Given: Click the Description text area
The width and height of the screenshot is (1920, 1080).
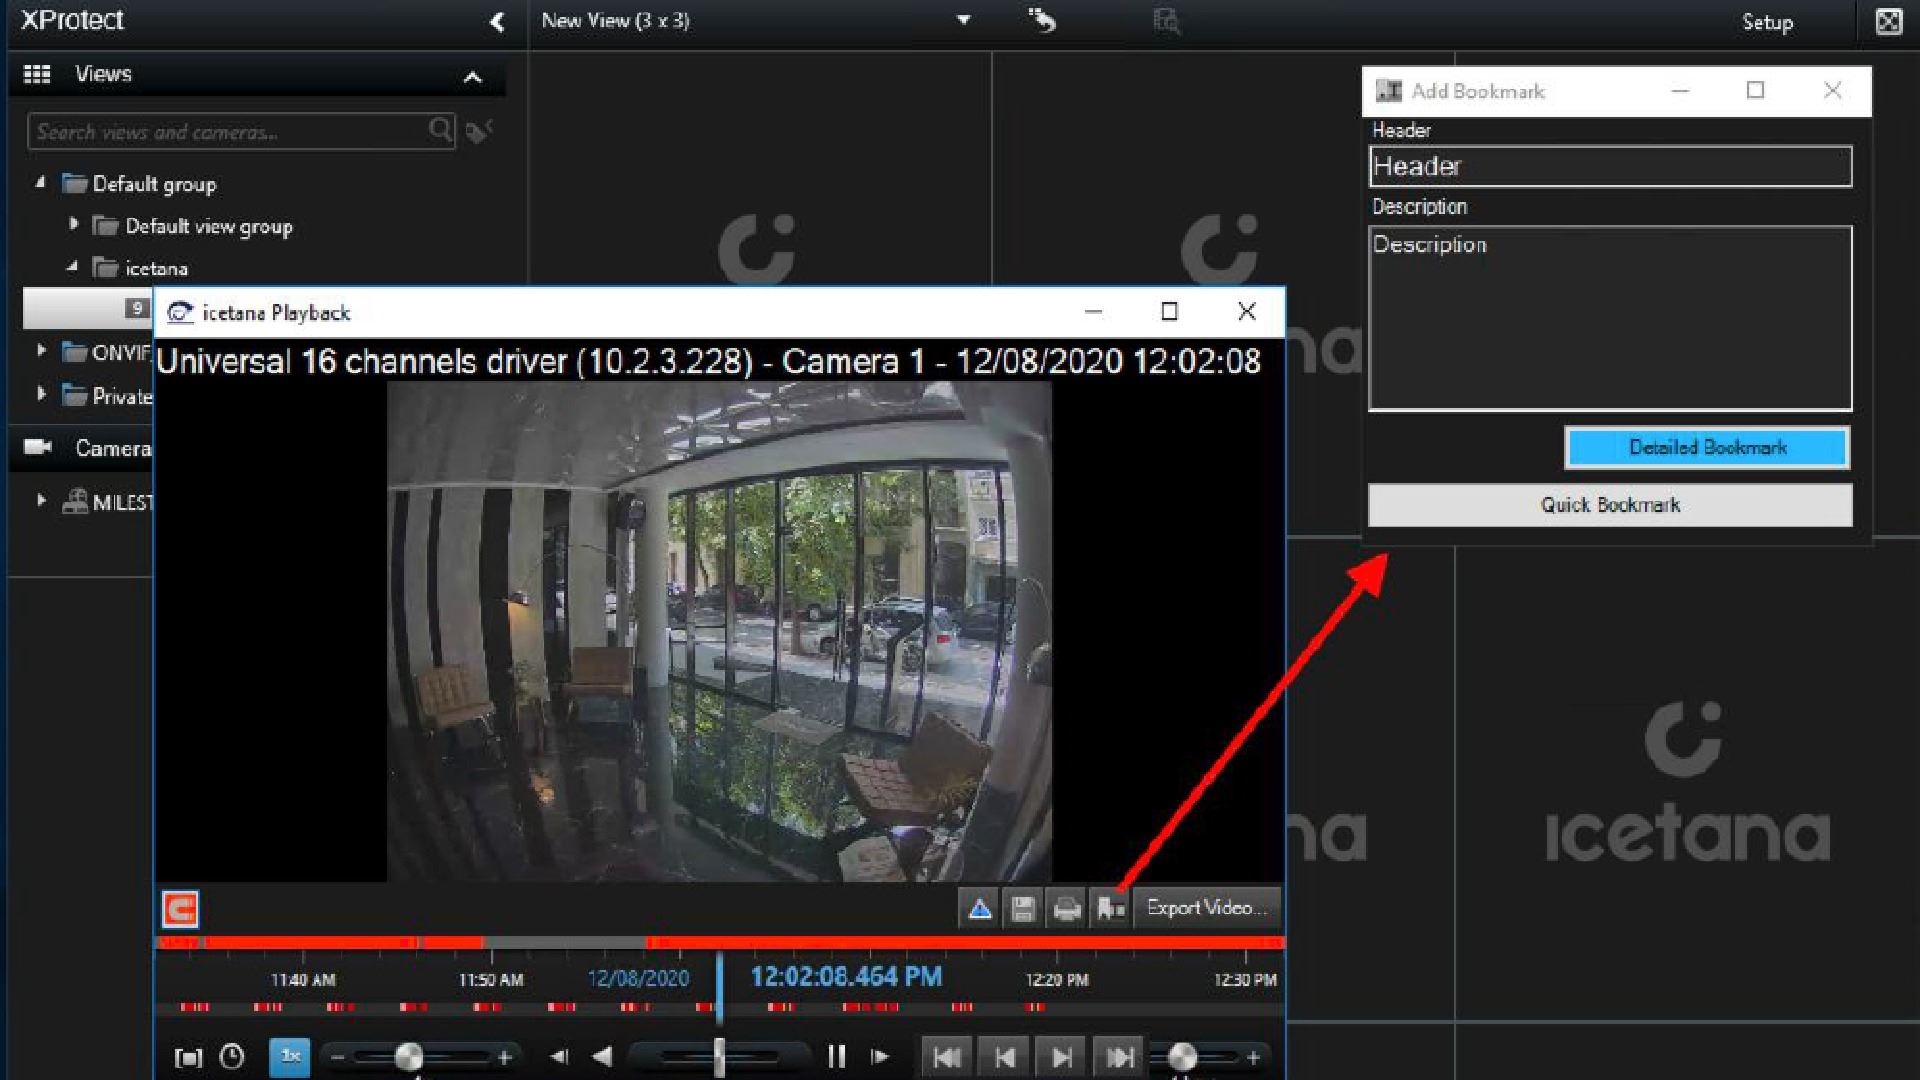Looking at the screenshot, I should pyautogui.click(x=1610, y=318).
